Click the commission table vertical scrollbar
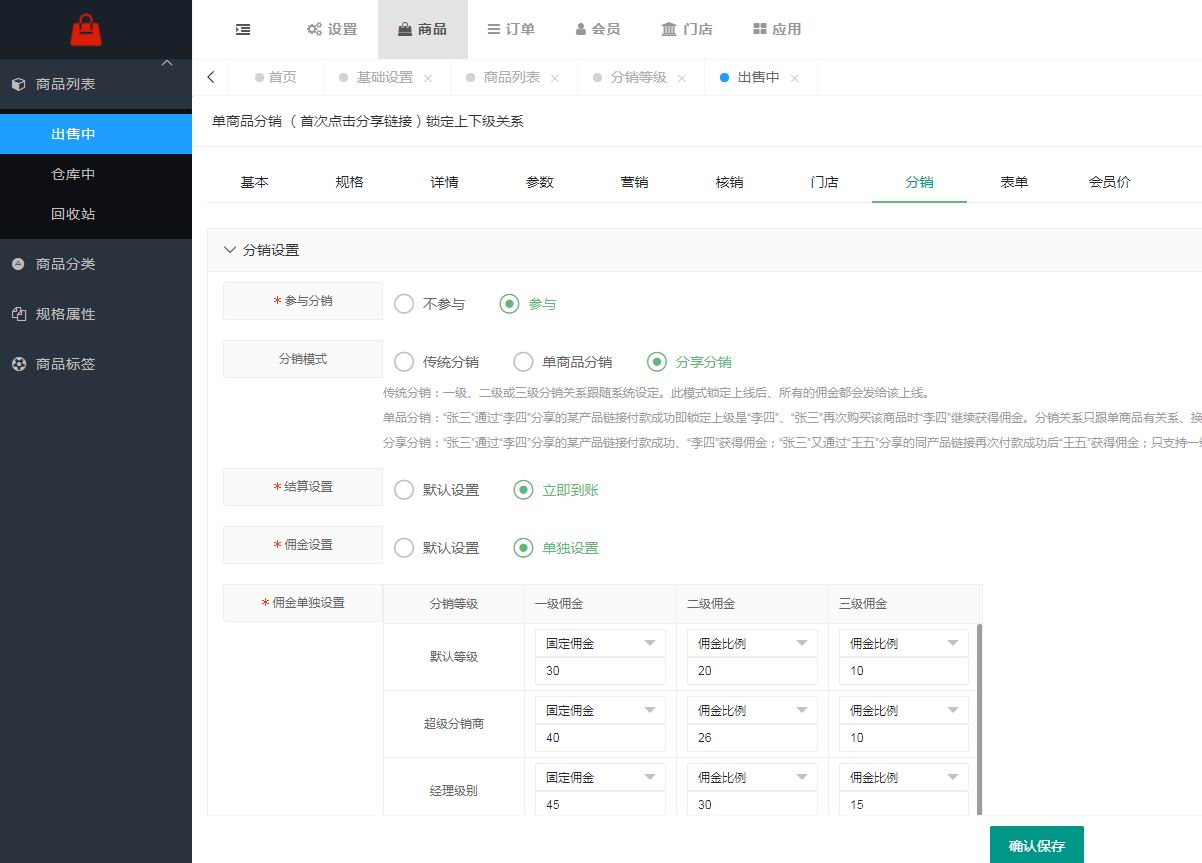1202x863 pixels. (979, 718)
